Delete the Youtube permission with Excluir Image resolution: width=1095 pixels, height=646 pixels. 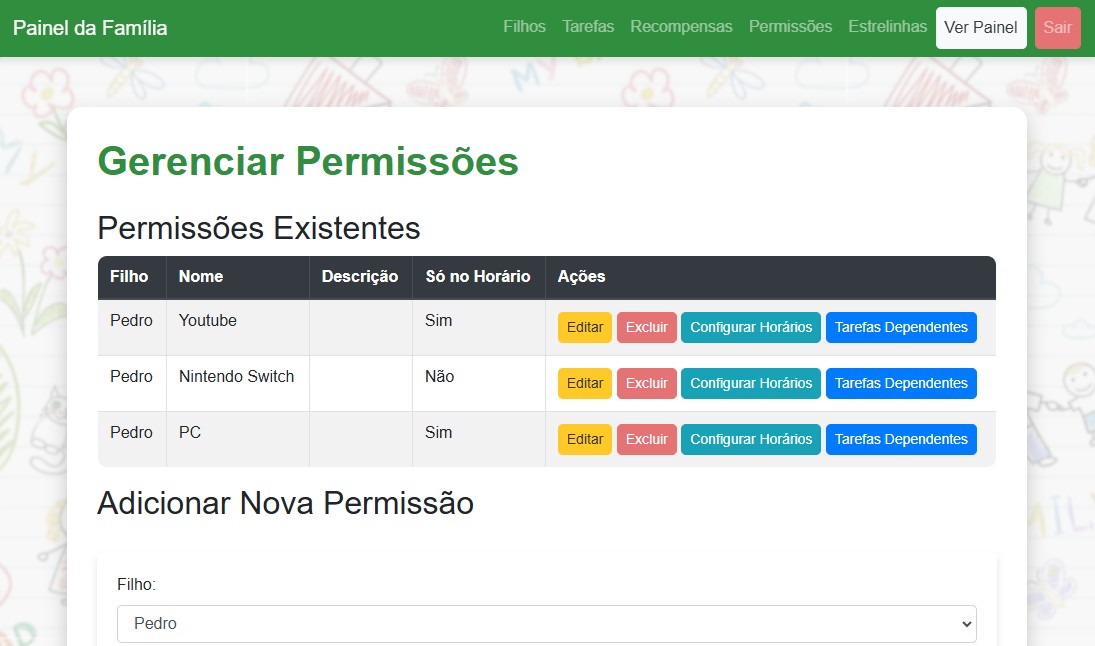click(x=647, y=328)
